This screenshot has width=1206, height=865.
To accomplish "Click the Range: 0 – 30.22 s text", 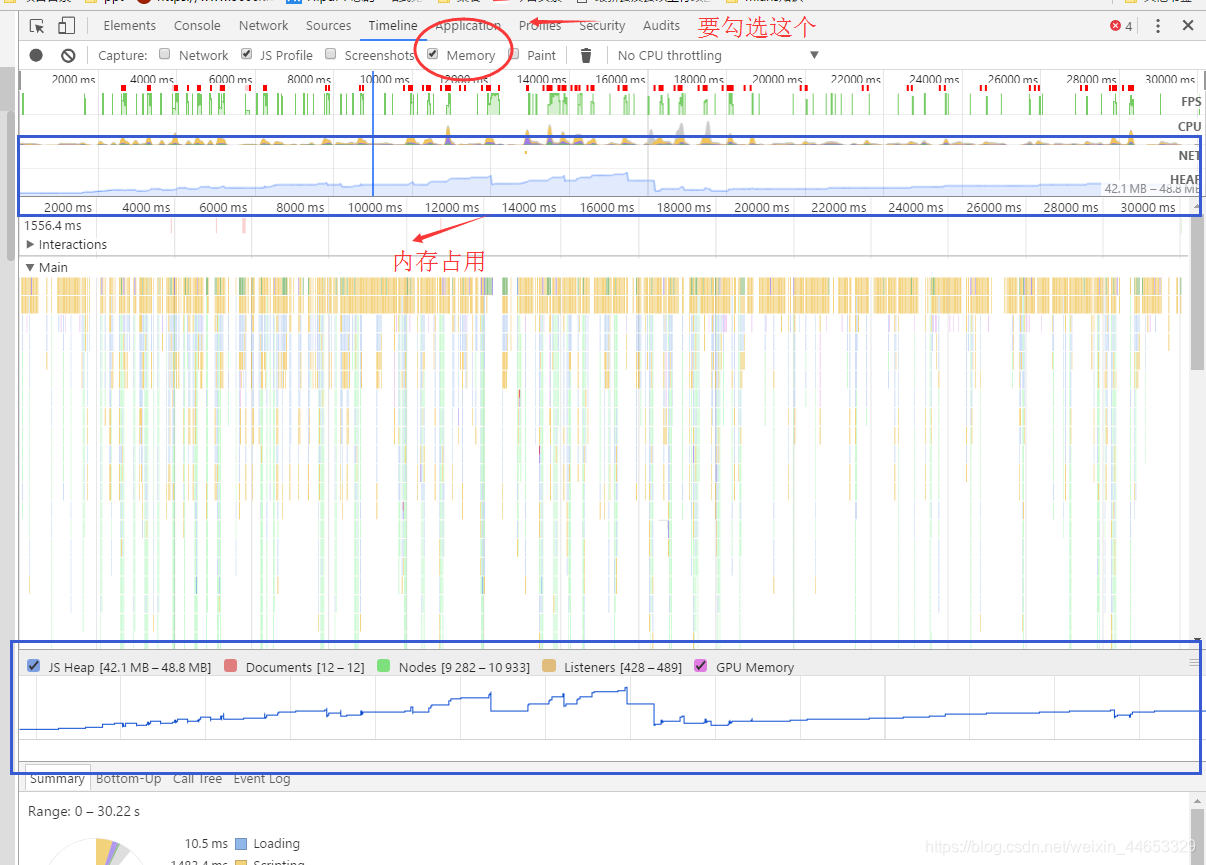I will (x=84, y=812).
